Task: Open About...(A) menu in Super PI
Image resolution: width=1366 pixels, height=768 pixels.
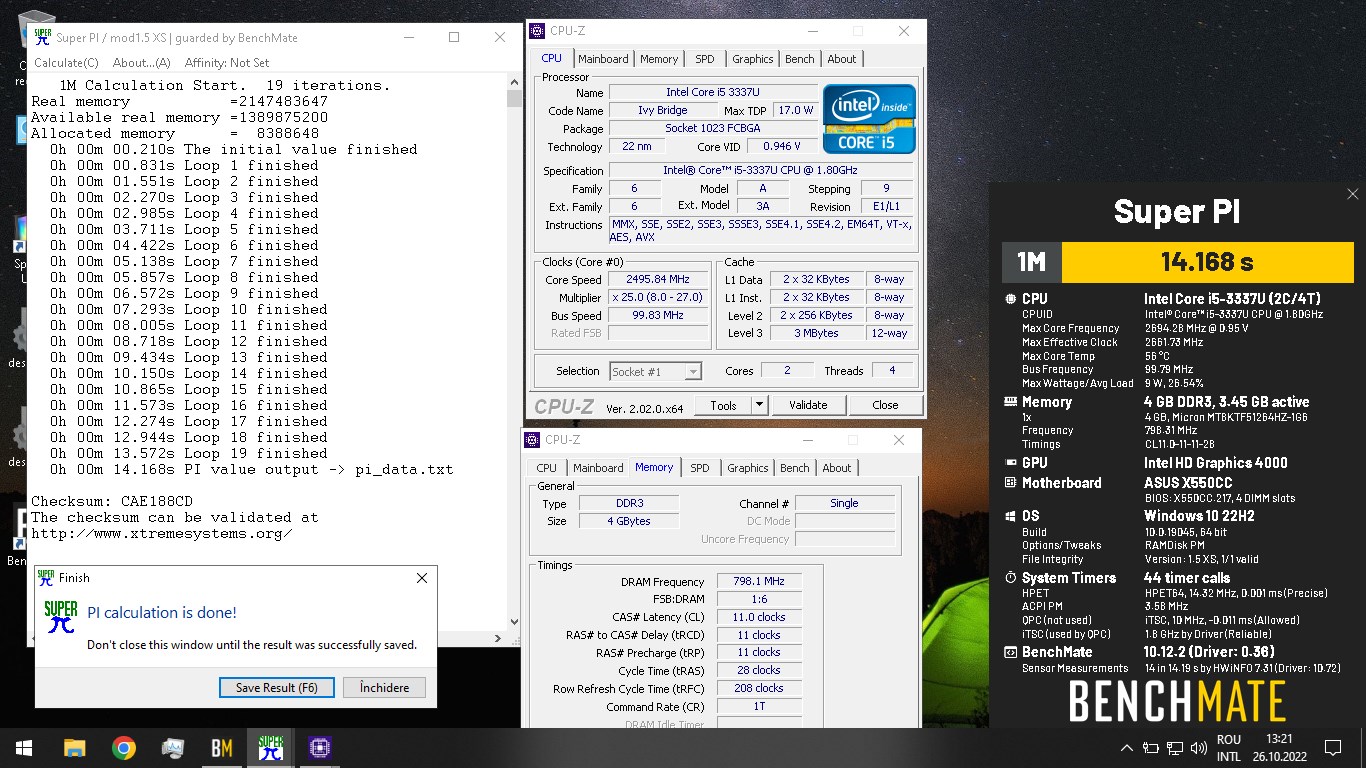Action: pyautogui.click(x=141, y=62)
